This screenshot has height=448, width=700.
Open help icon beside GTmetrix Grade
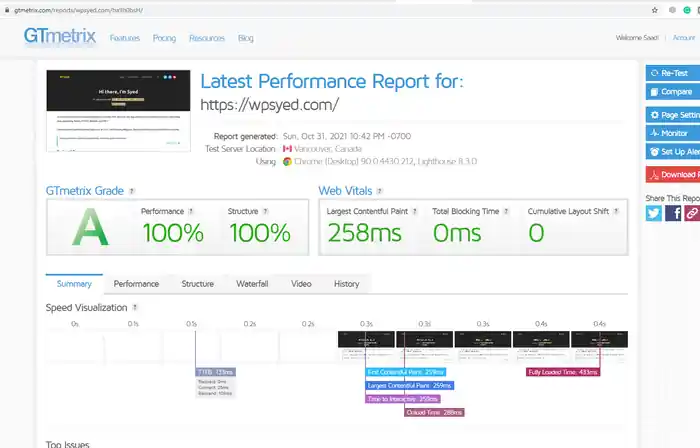coord(132,191)
